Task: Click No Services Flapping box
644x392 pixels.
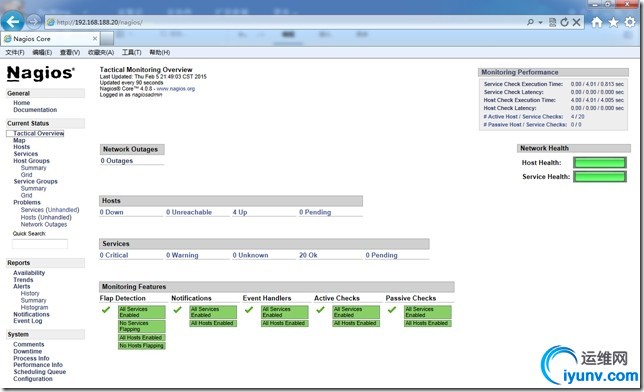Action: coord(142,326)
